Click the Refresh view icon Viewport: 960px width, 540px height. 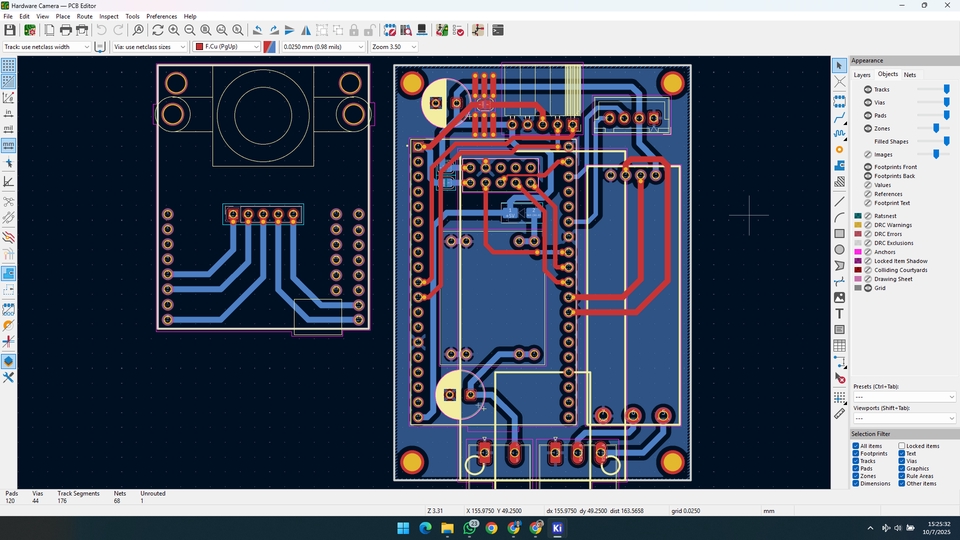(157, 31)
